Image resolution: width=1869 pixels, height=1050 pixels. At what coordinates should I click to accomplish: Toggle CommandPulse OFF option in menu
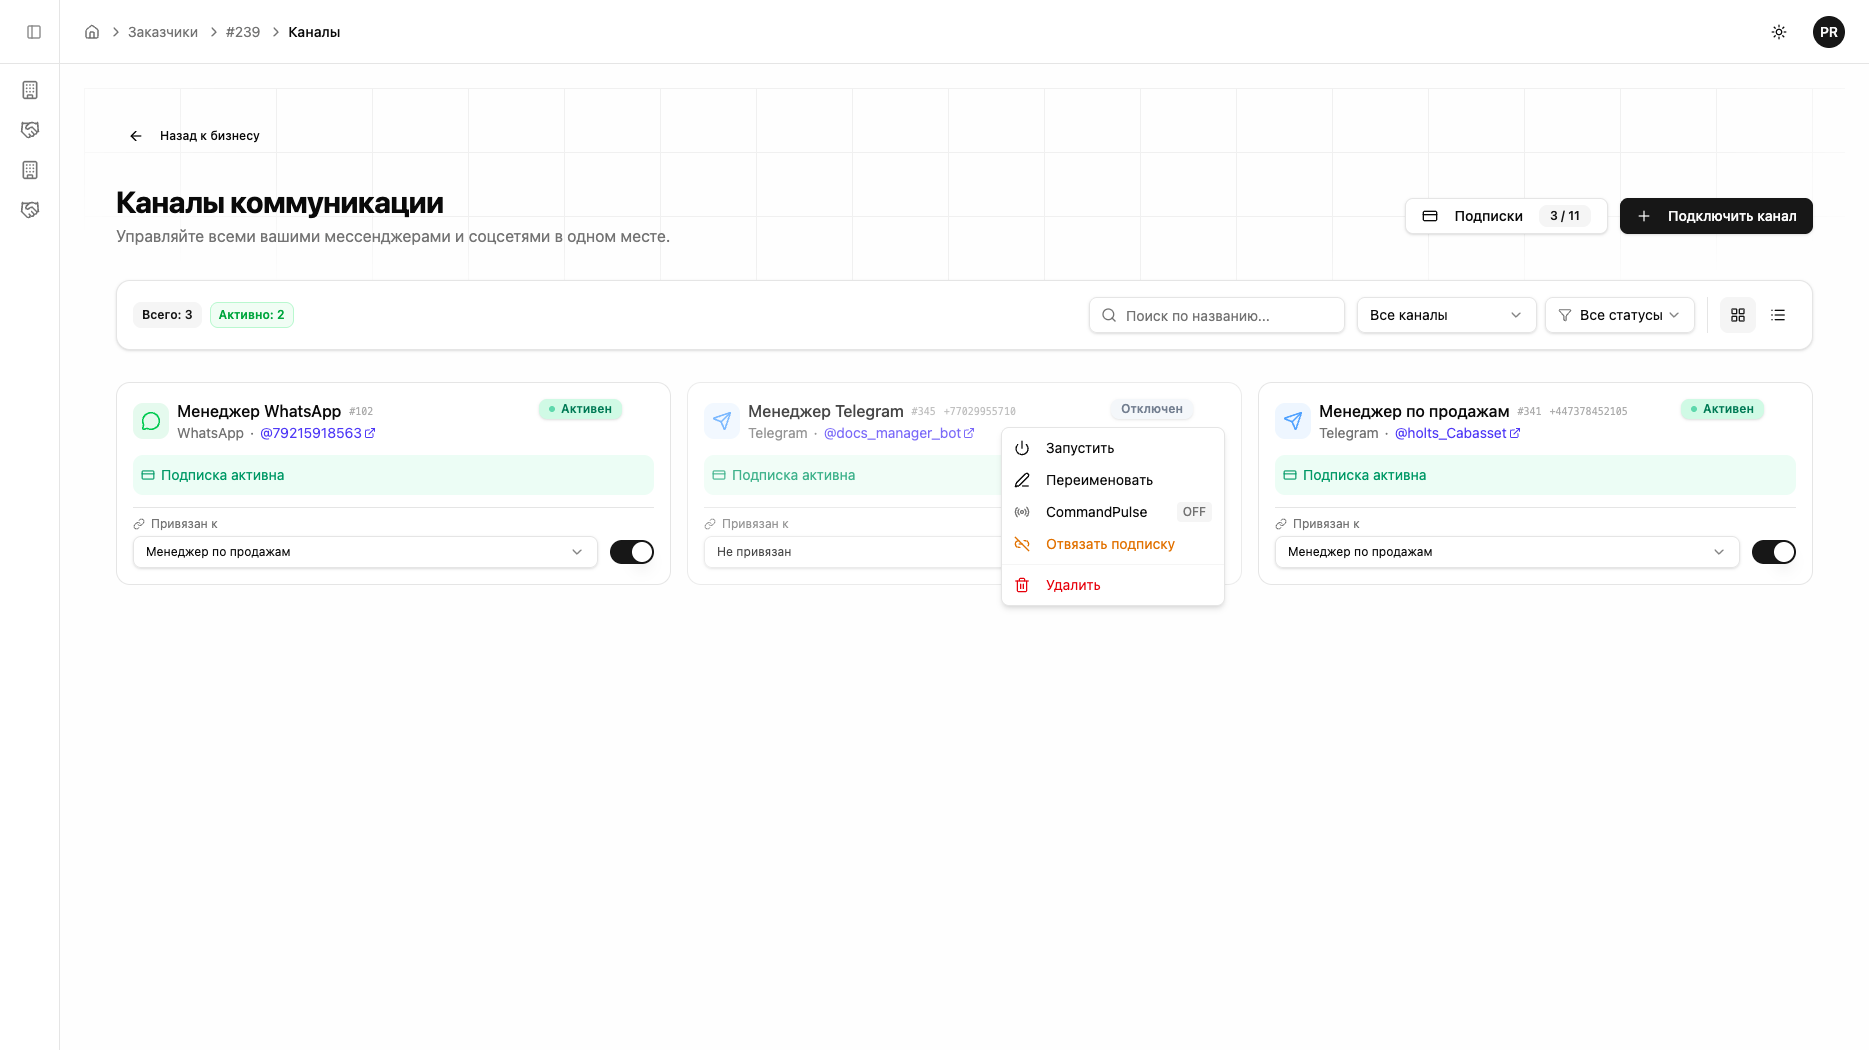[1112, 512]
